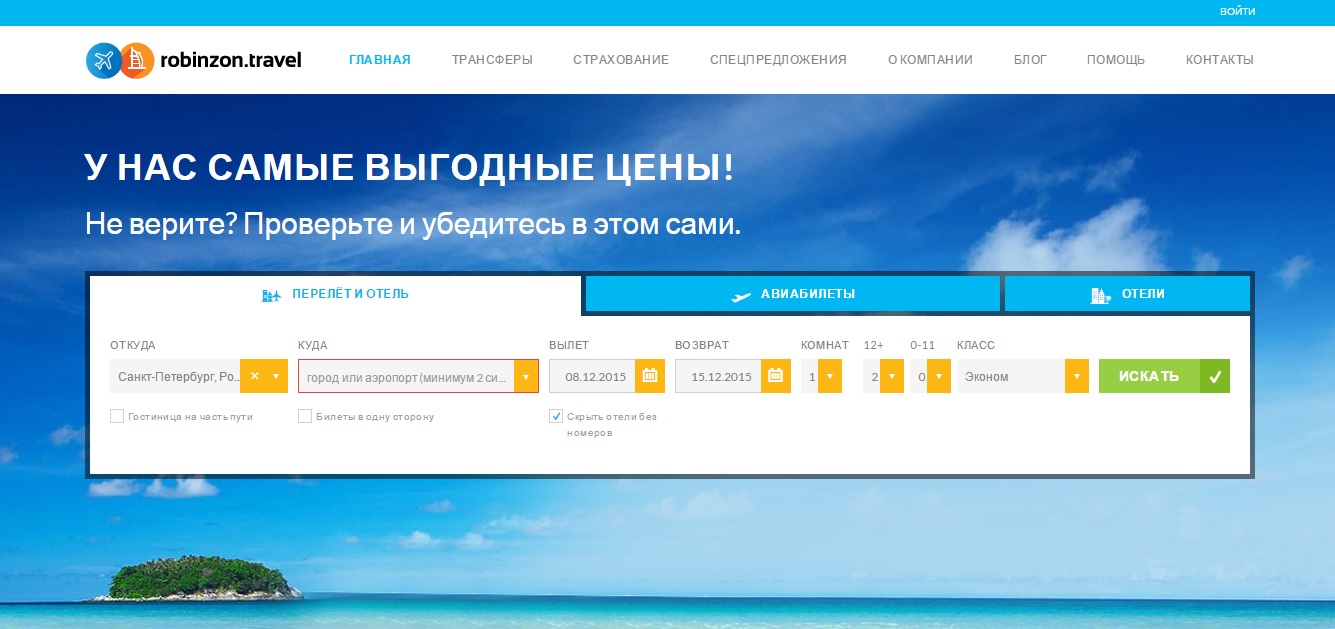Click the airplane icon on Авиабилеты tab
Viewport: 1335px width, 629px height.
(741, 295)
